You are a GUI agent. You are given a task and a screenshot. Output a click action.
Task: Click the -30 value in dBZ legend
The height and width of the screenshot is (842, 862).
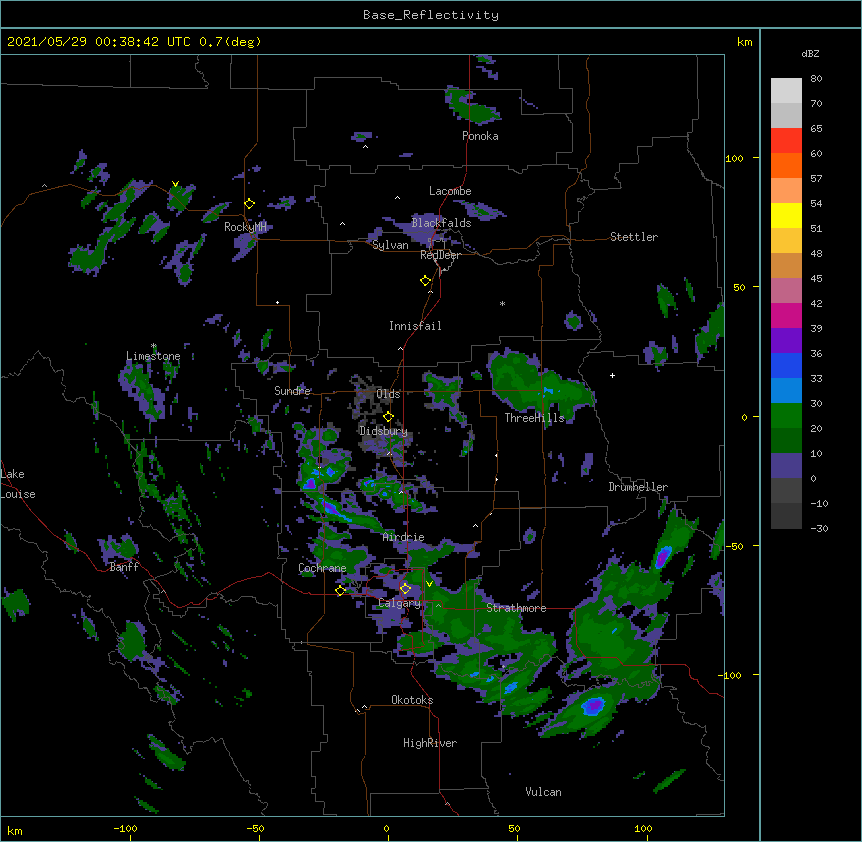pos(819,529)
